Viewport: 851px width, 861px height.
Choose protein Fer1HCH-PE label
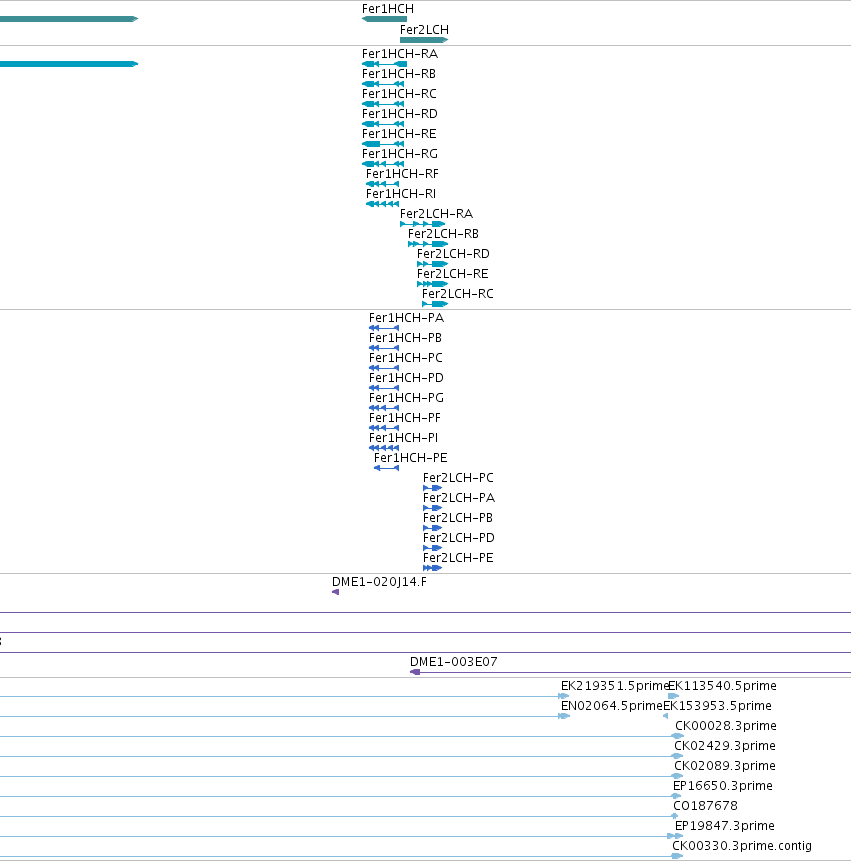pos(411,458)
